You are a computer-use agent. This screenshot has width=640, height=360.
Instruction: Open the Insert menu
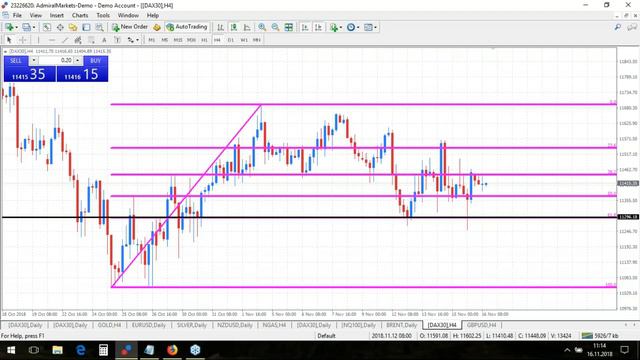click(x=57, y=15)
